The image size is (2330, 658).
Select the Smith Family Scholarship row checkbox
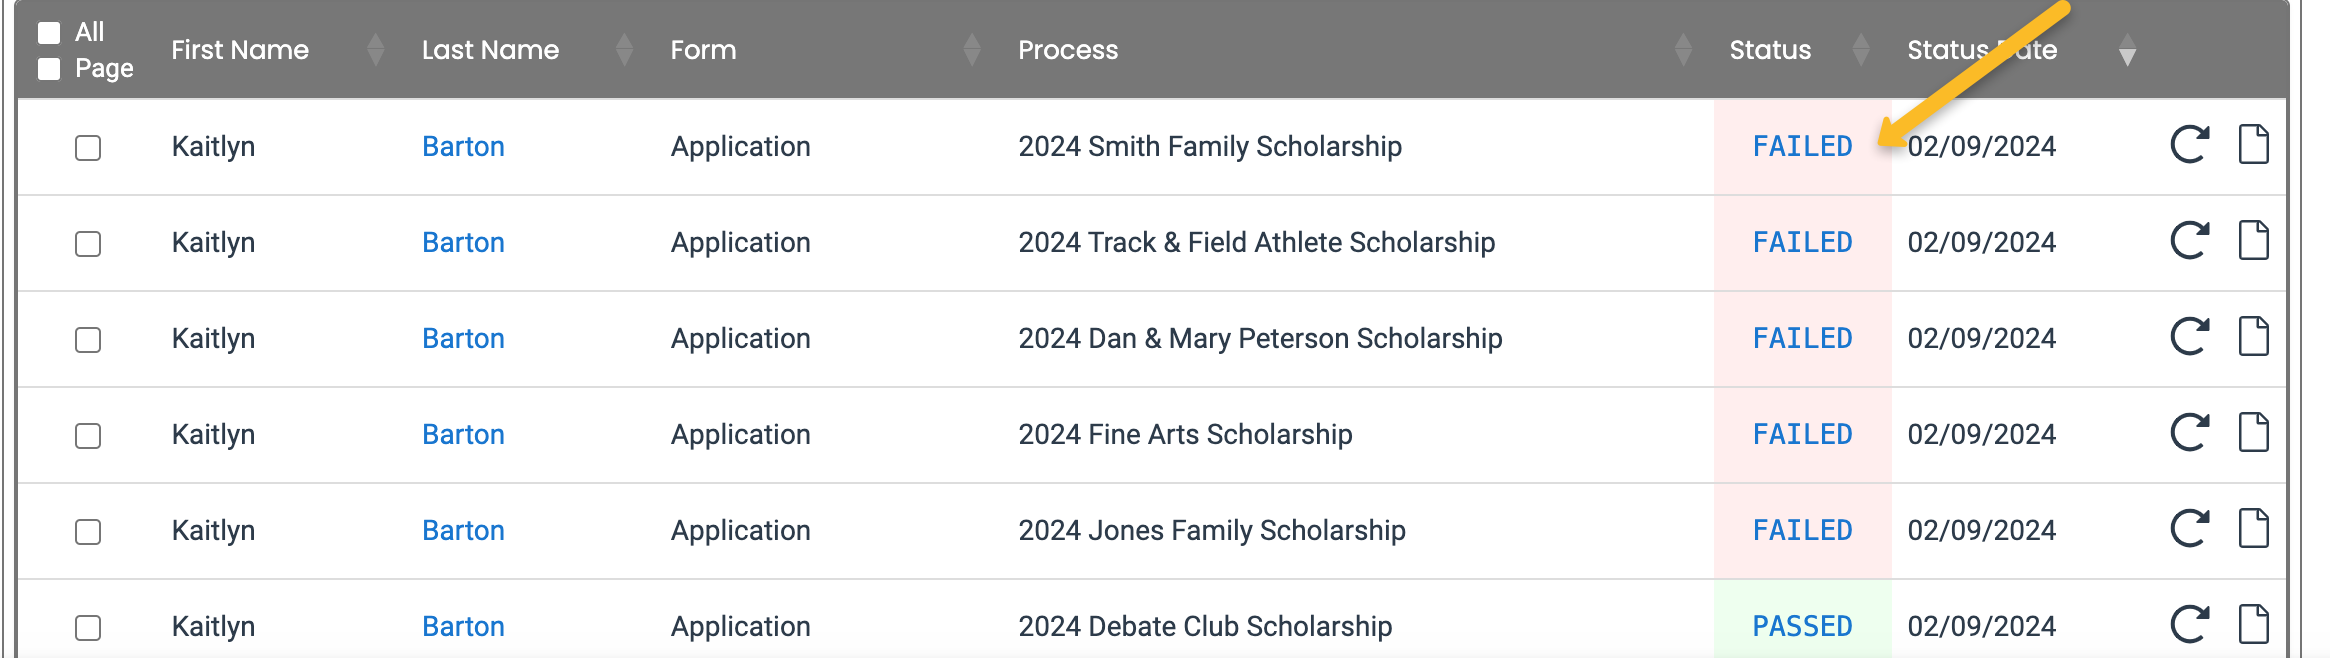coord(88,148)
